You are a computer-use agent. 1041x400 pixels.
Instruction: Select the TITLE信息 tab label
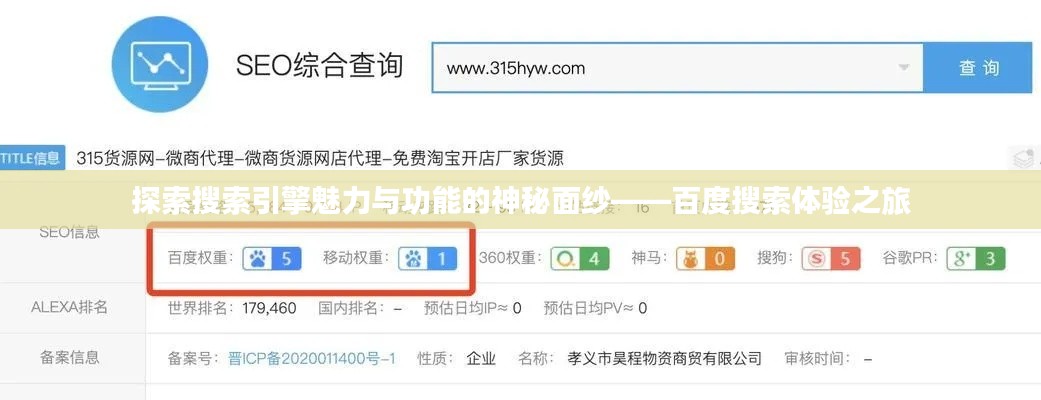31,158
